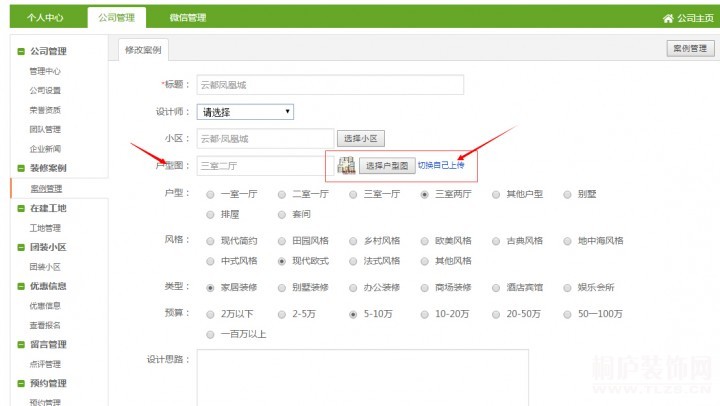Click the 案例管理 button at top right

coord(689,48)
